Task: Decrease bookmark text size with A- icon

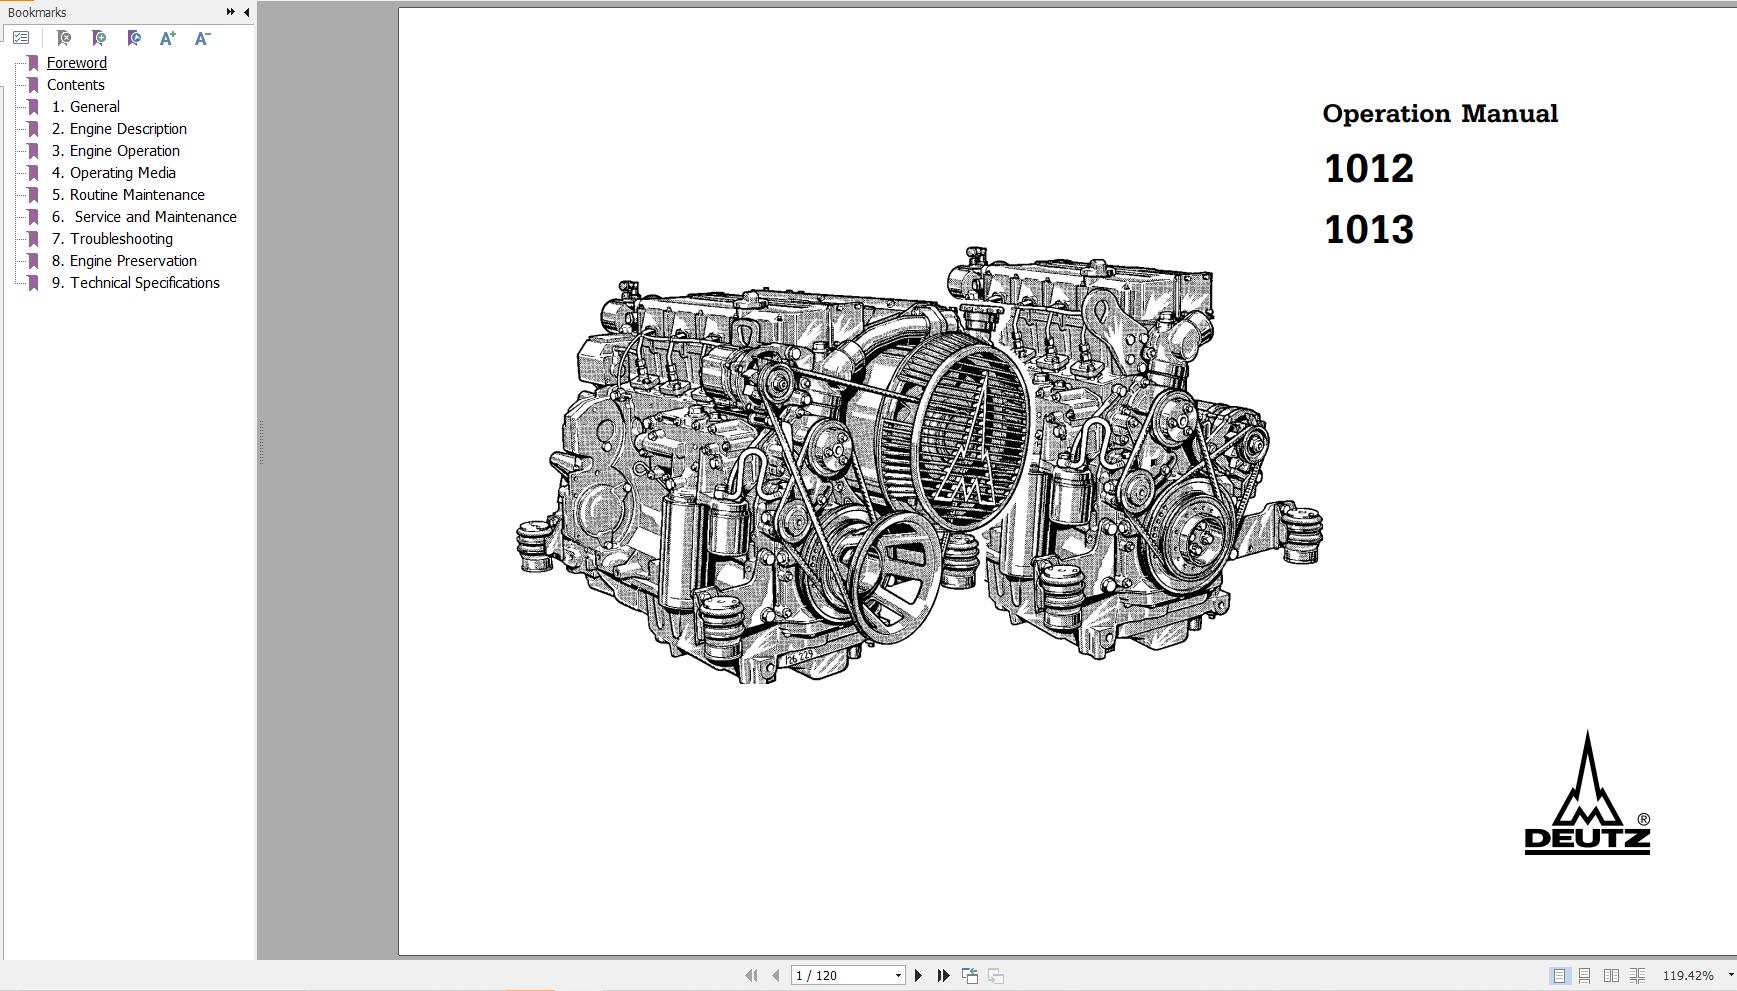Action: pyautogui.click(x=202, y=39)
